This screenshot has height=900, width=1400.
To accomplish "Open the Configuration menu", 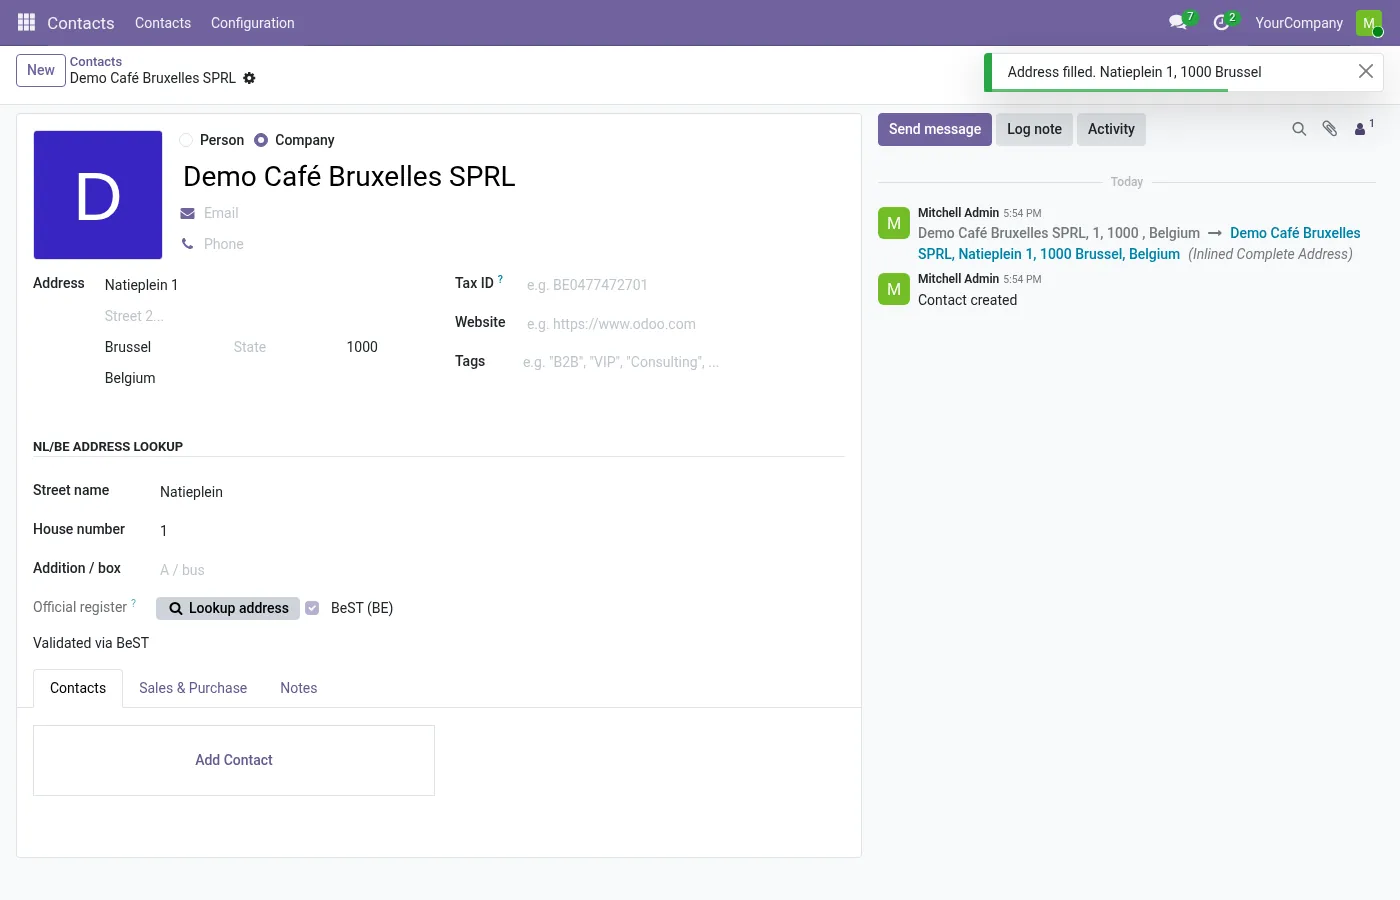I will tap(253, 23).
